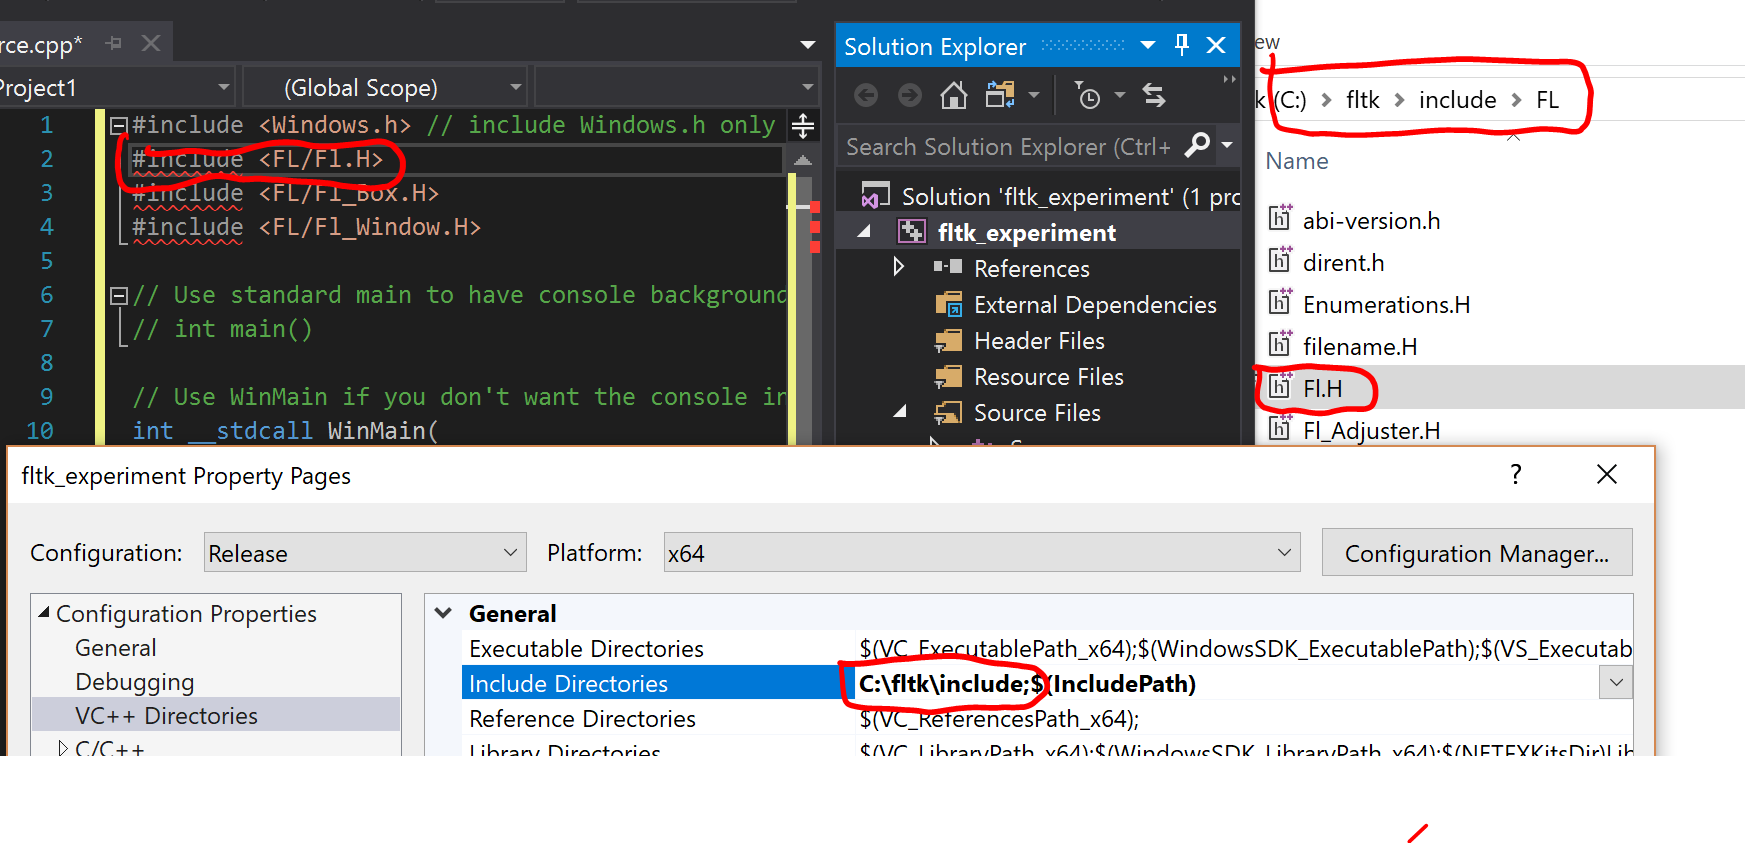Collapse the General property group
Screen dimensions: 1745x843
click(x=443, y=613)
